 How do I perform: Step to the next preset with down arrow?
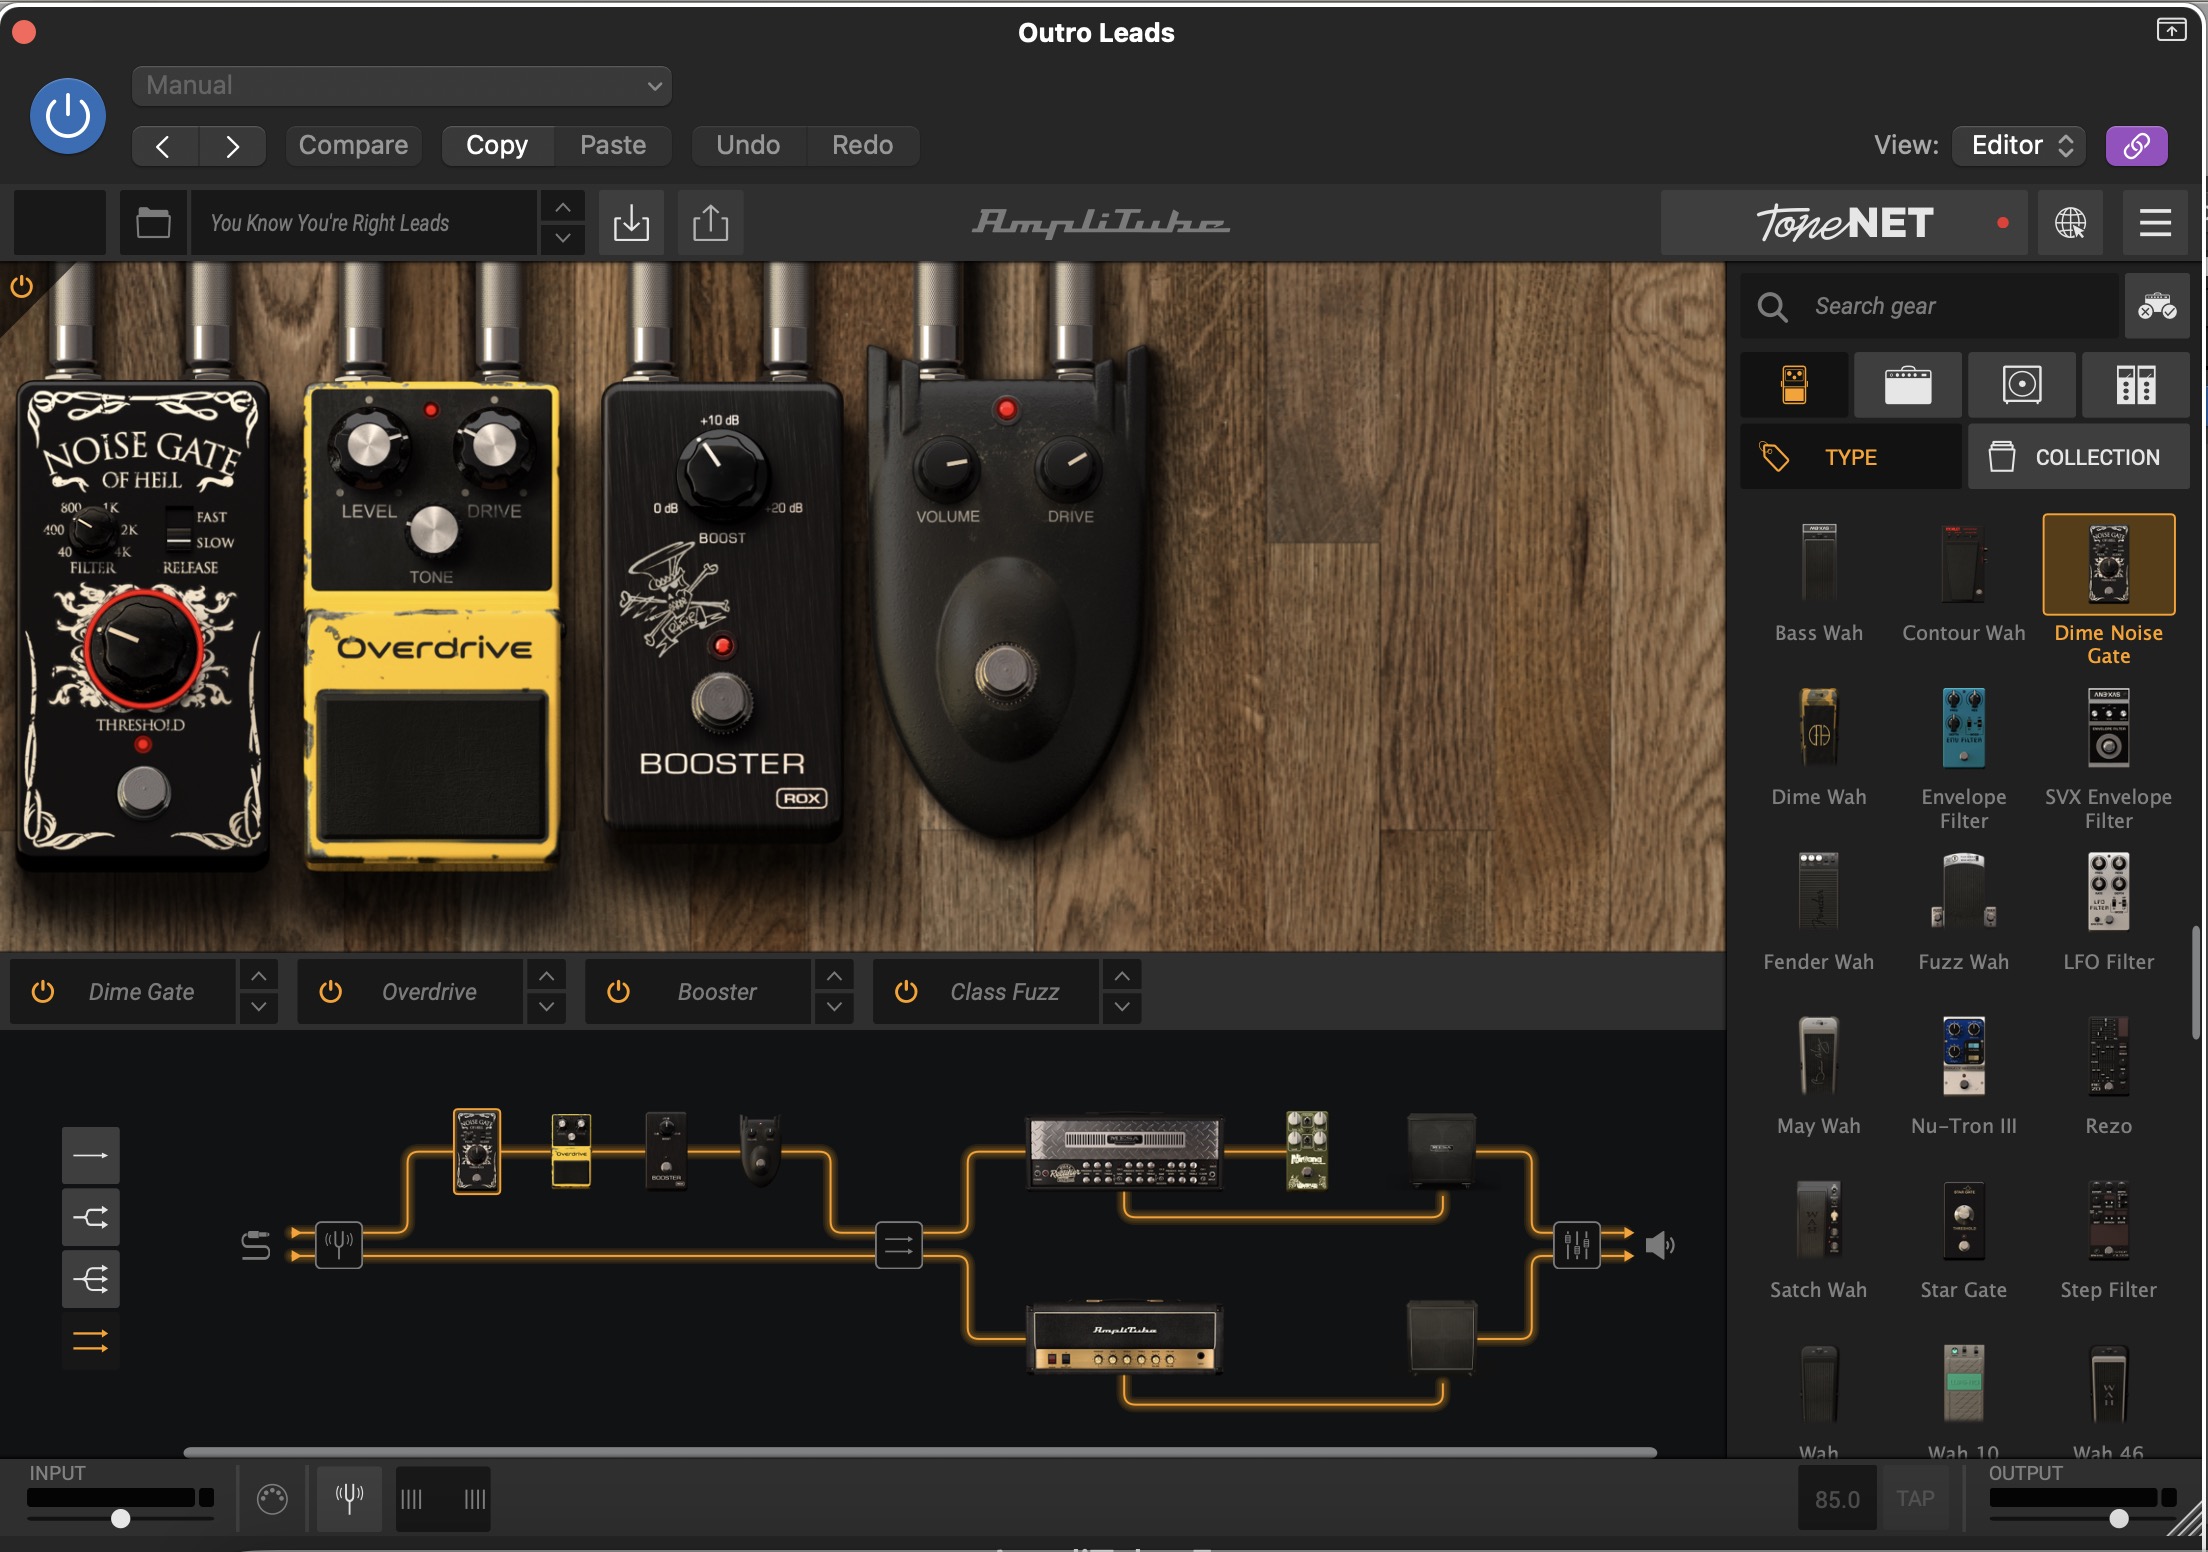[563, 238]
